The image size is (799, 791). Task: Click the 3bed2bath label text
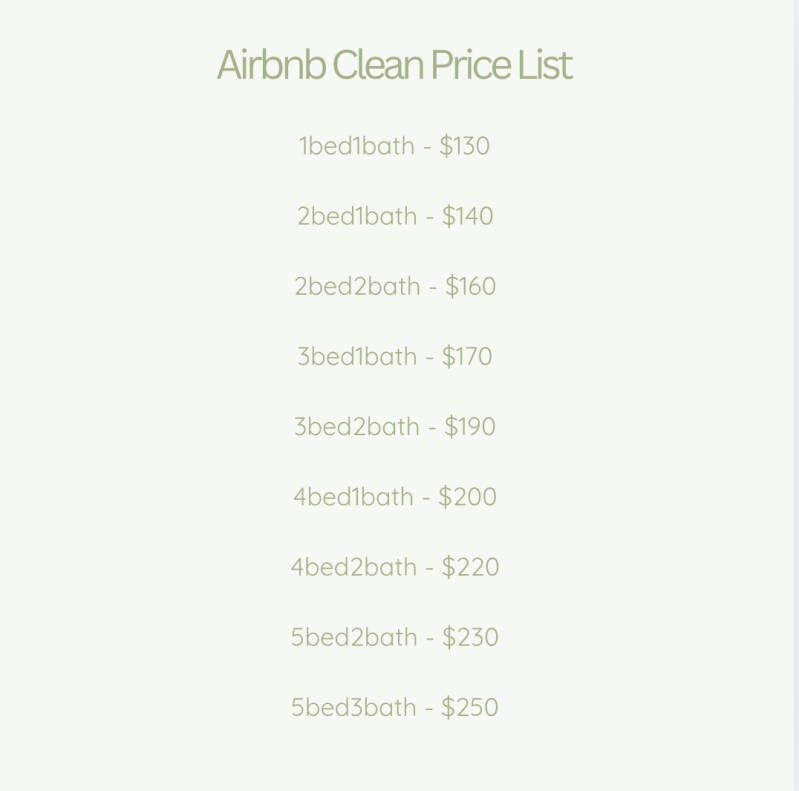tap(357, 427)
